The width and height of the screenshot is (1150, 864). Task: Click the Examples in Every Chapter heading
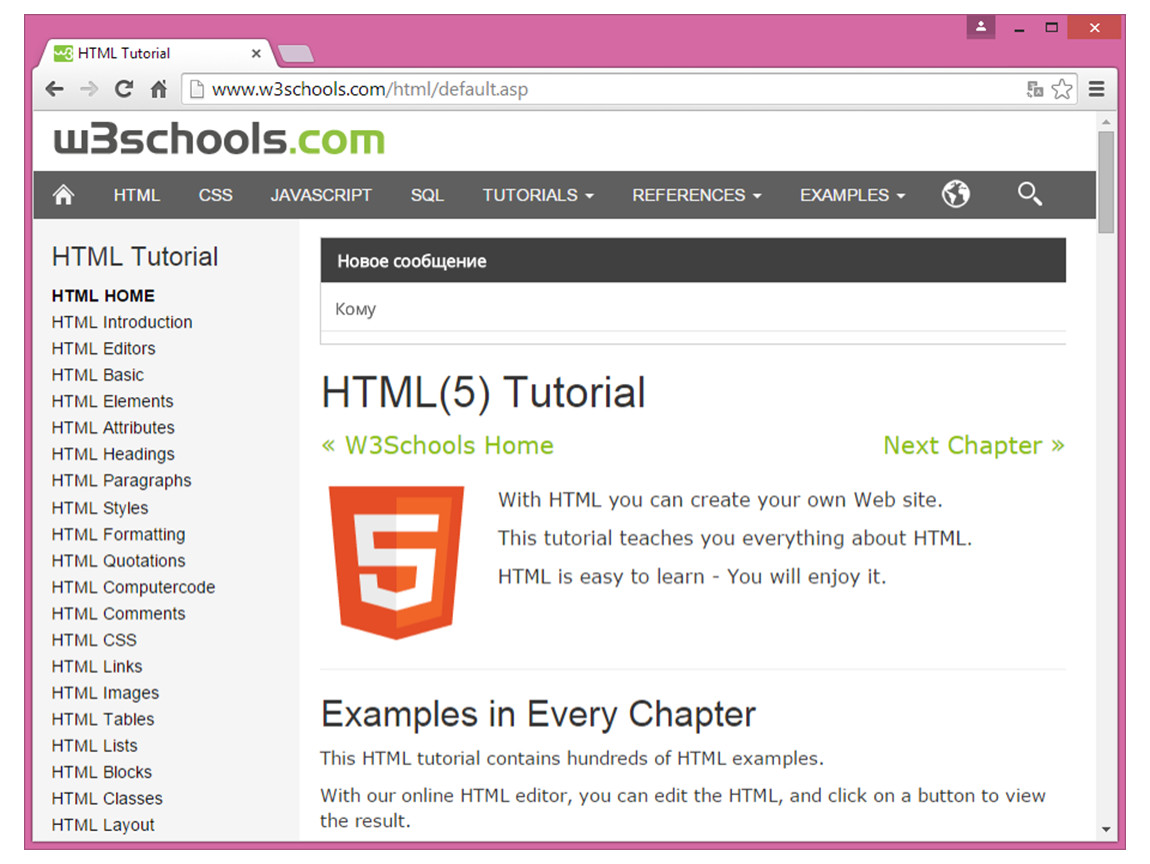[x=538, y=714]
